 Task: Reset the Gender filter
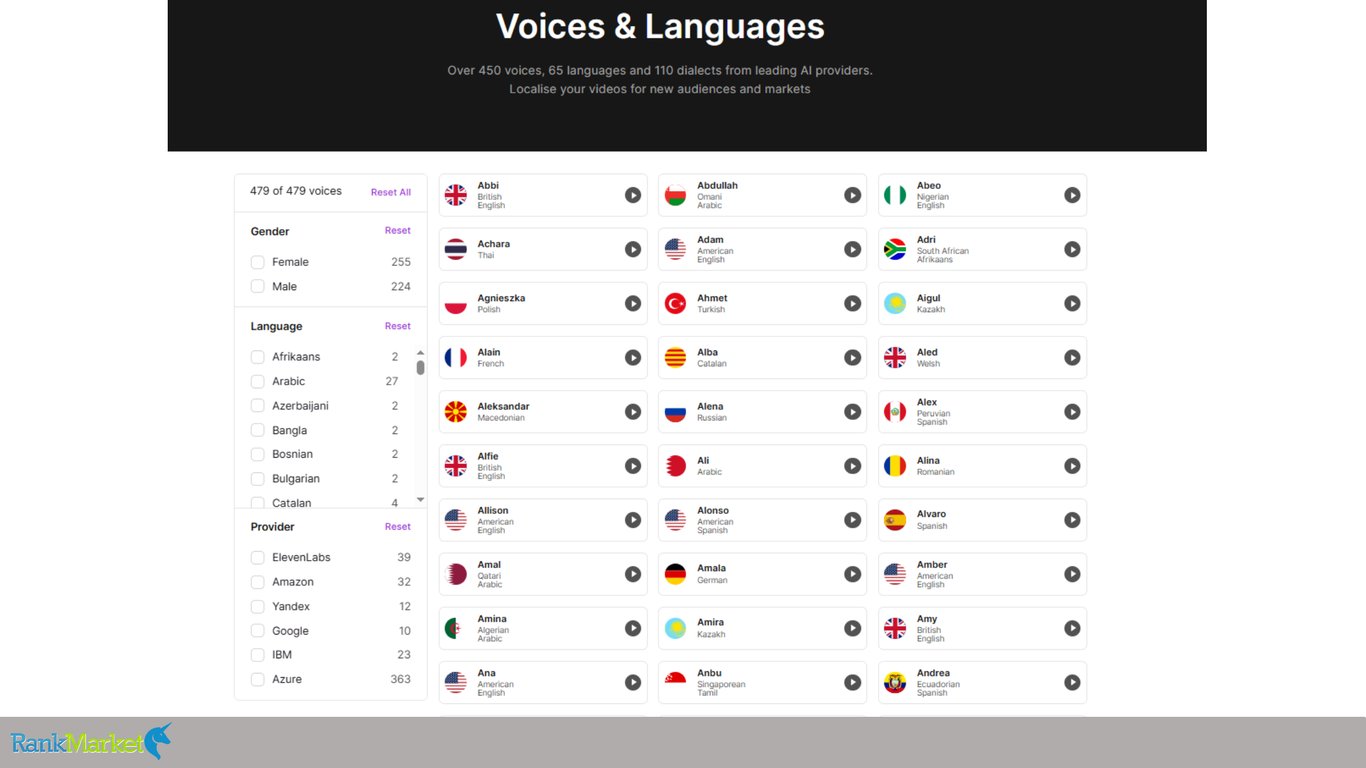(x=398, y=231)
